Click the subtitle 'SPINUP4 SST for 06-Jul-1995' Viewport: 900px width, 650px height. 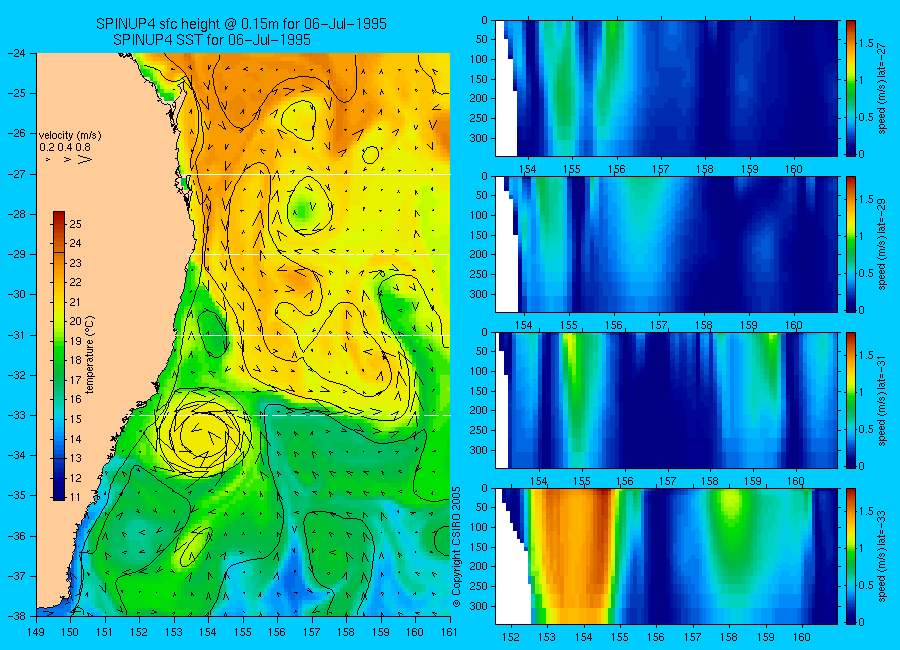point(212,40)
